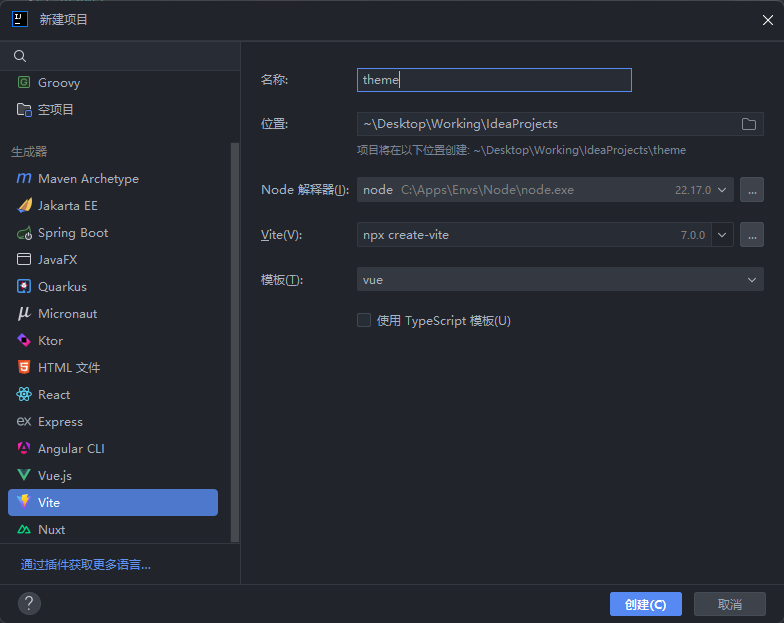
Task: Click the Vue.js icon
Action: 24,475
